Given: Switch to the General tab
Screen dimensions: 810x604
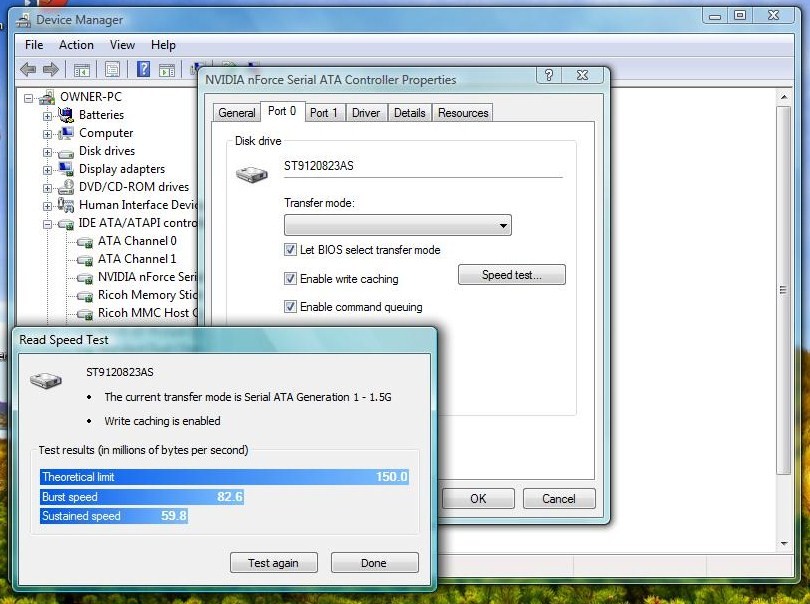Looking at the screenshot, I should 237,113.
